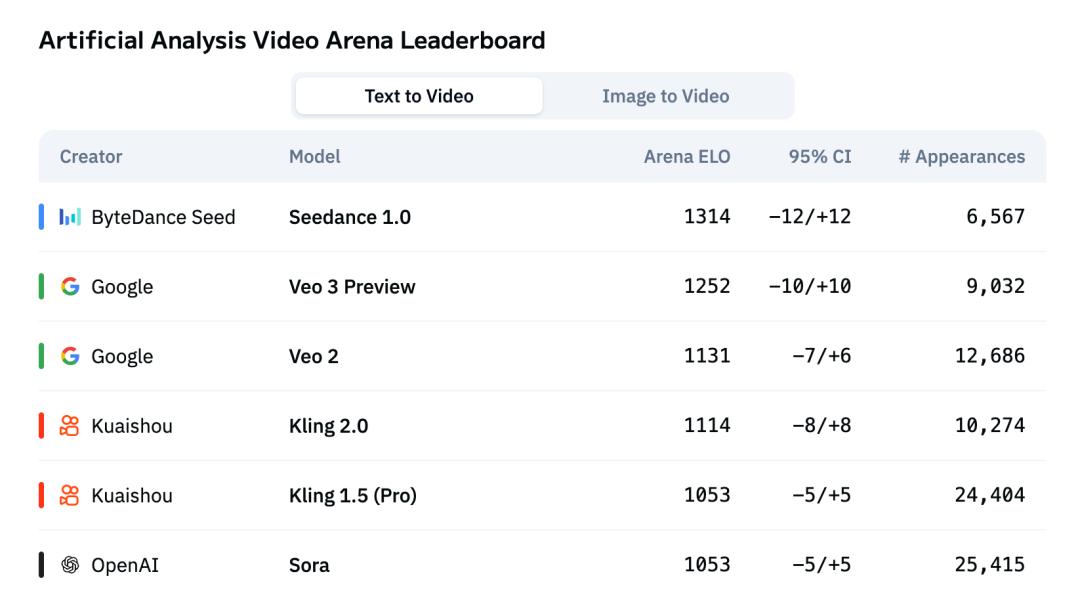Click the ByteDance Seed logo icon
The width and height of the screenshot is (1080, 591).
pos(70,217)
